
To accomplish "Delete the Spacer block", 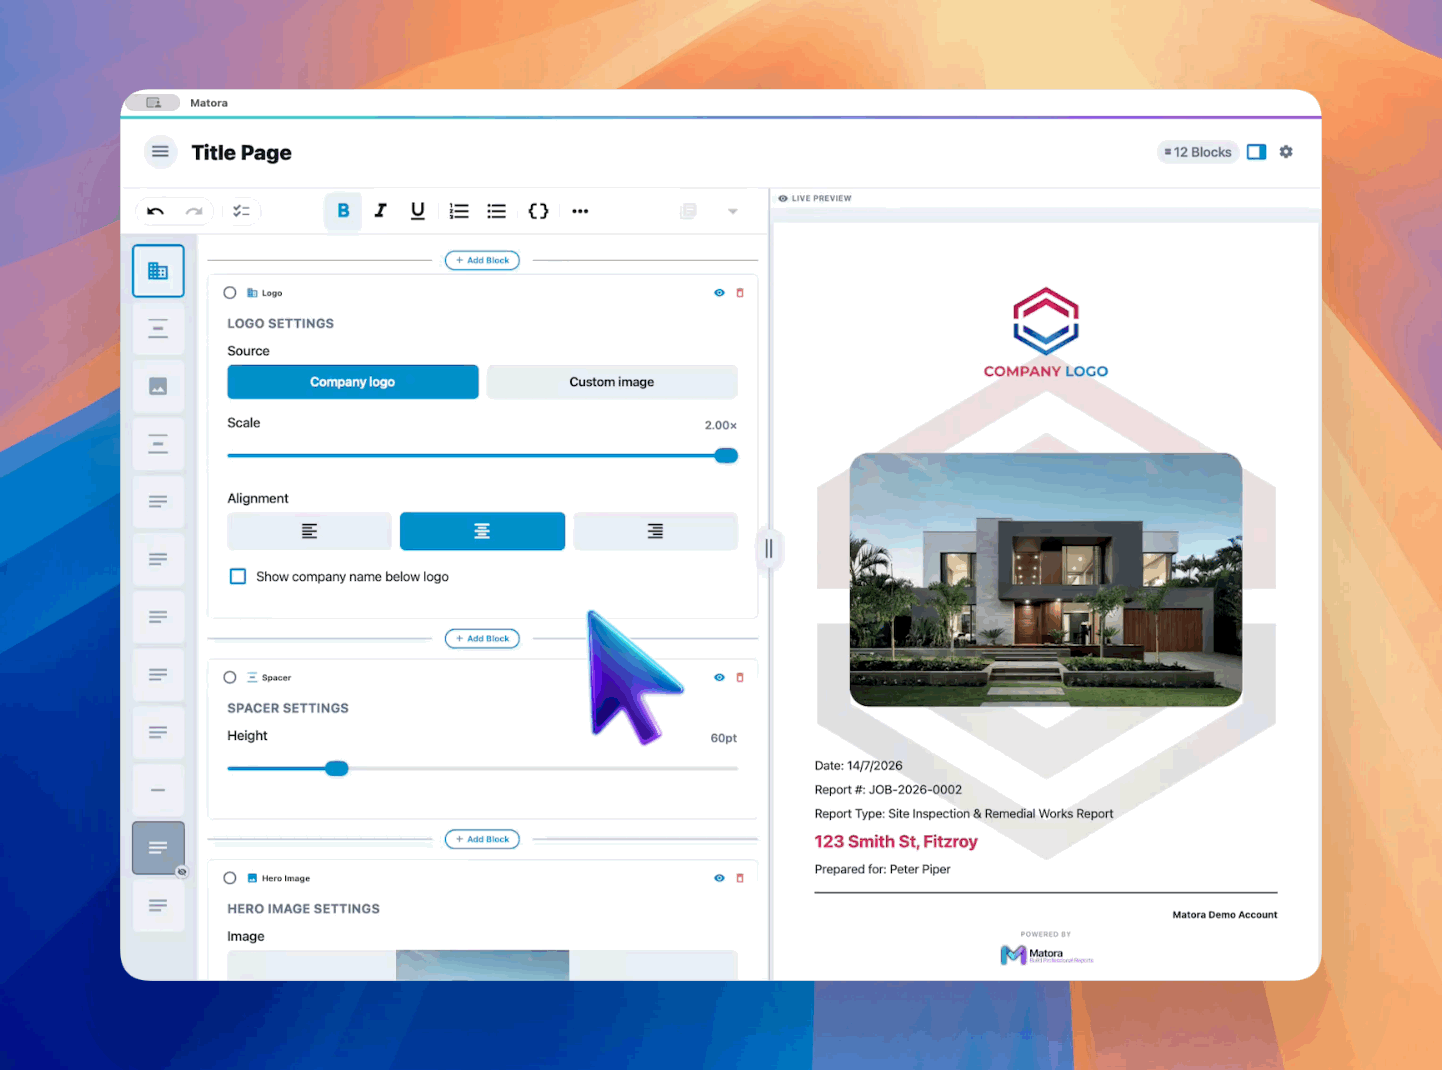I will tap(740, 677).
